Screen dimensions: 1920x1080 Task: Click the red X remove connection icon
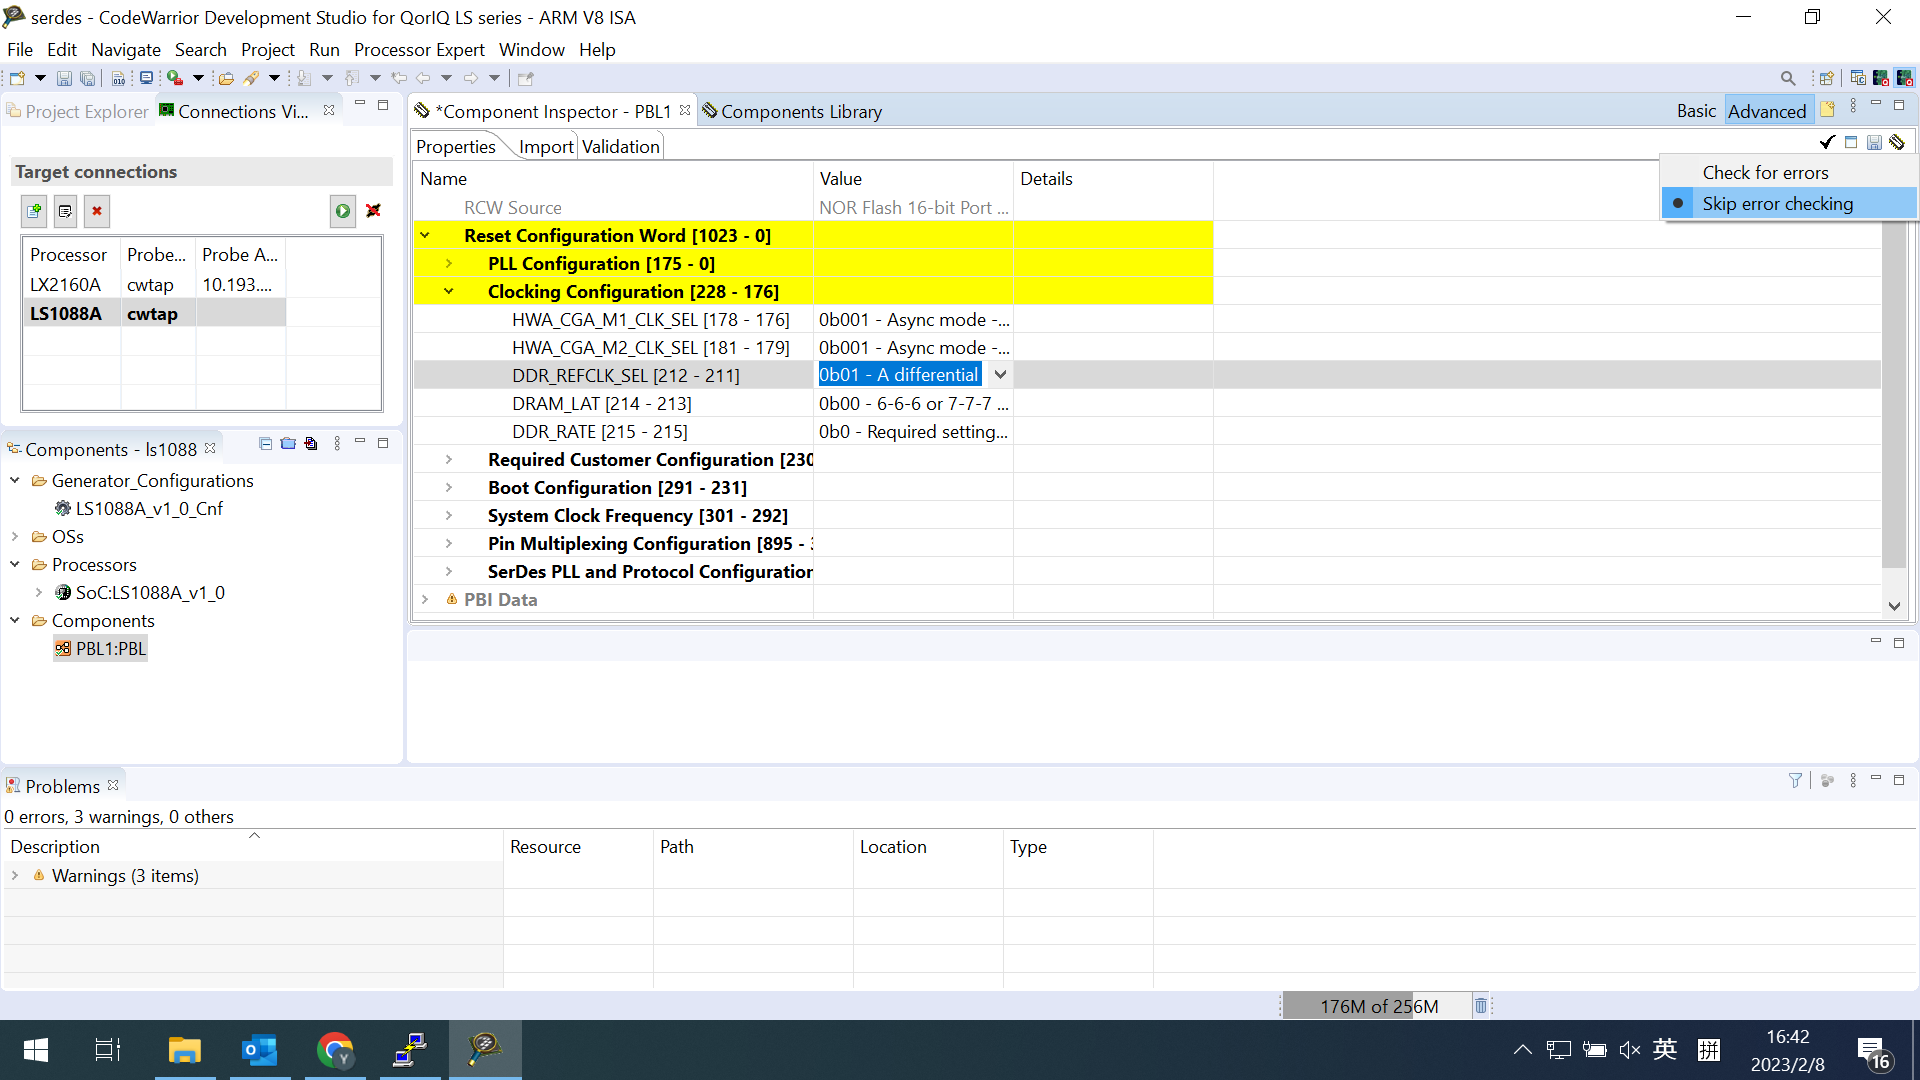[x=97, y=211]
